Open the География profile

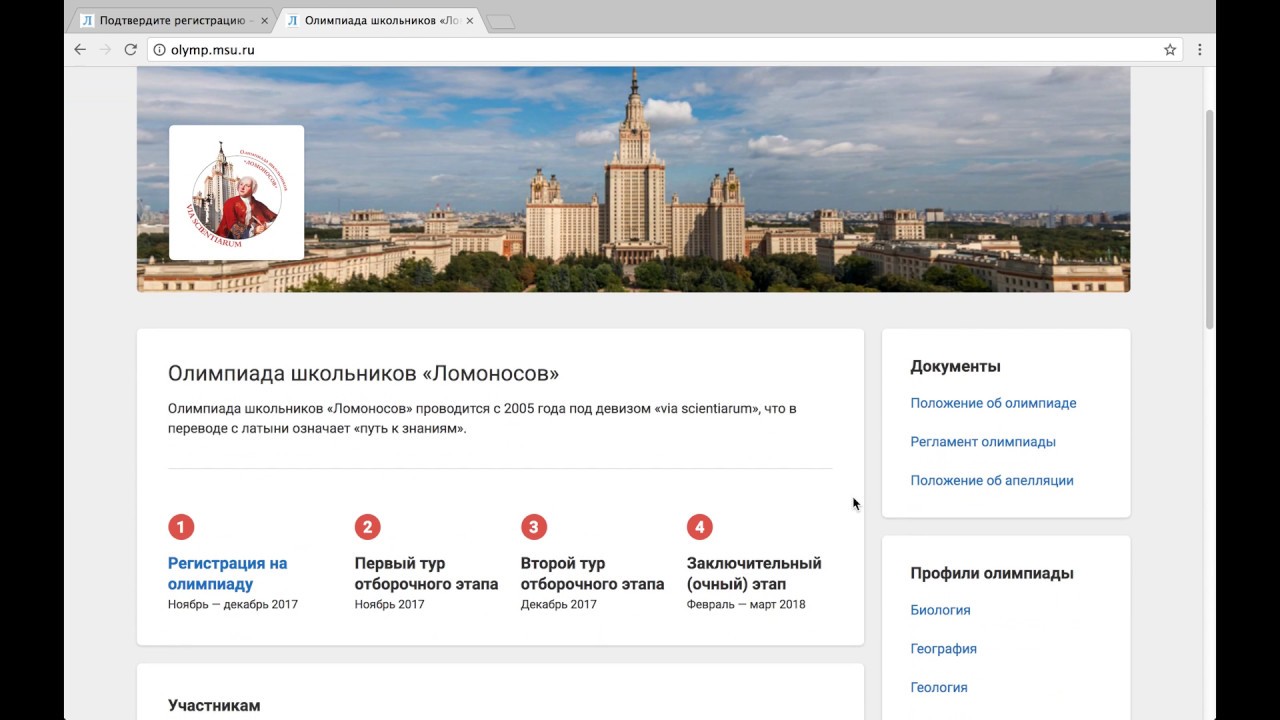(943, 649)
